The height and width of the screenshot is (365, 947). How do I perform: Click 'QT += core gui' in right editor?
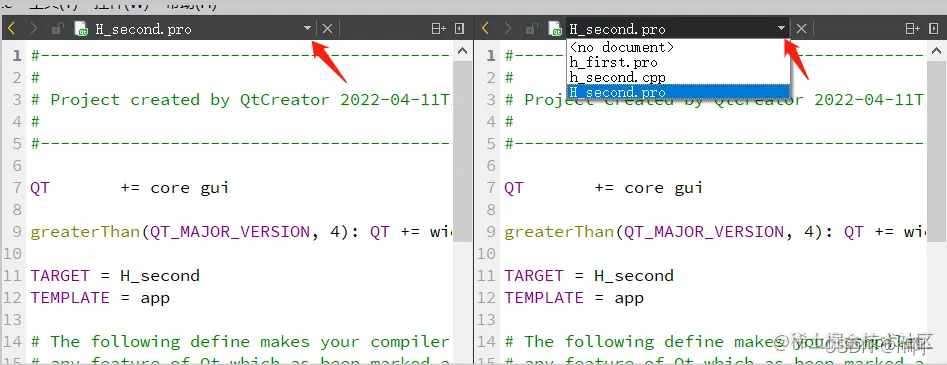[x=603, y=188]
